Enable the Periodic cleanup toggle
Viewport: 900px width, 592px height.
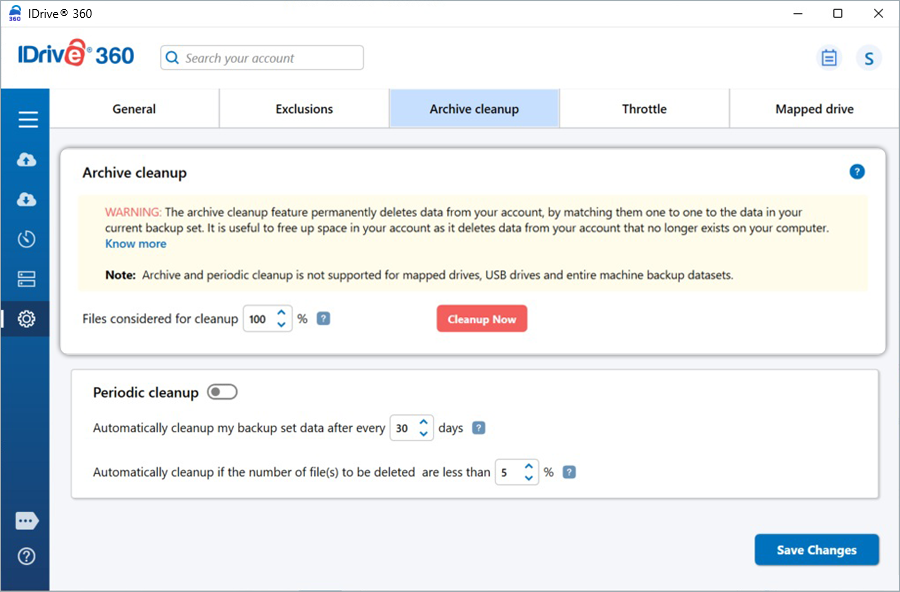222,392
